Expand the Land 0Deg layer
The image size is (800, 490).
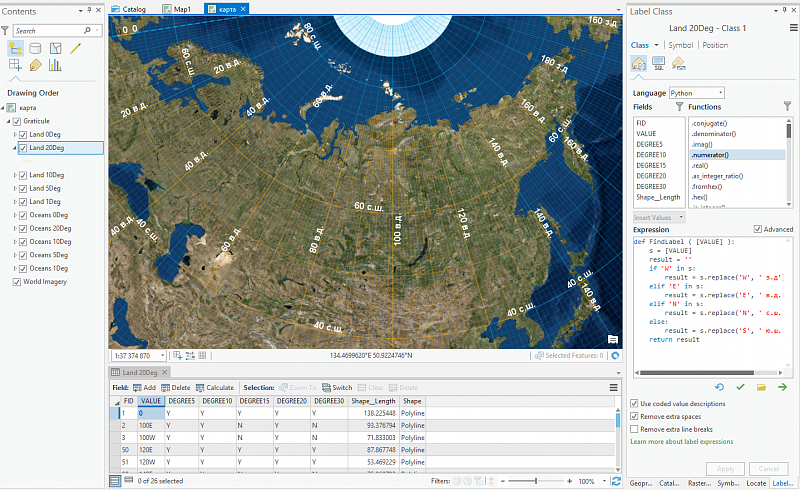pyautogui.click(x=15, y=134)
